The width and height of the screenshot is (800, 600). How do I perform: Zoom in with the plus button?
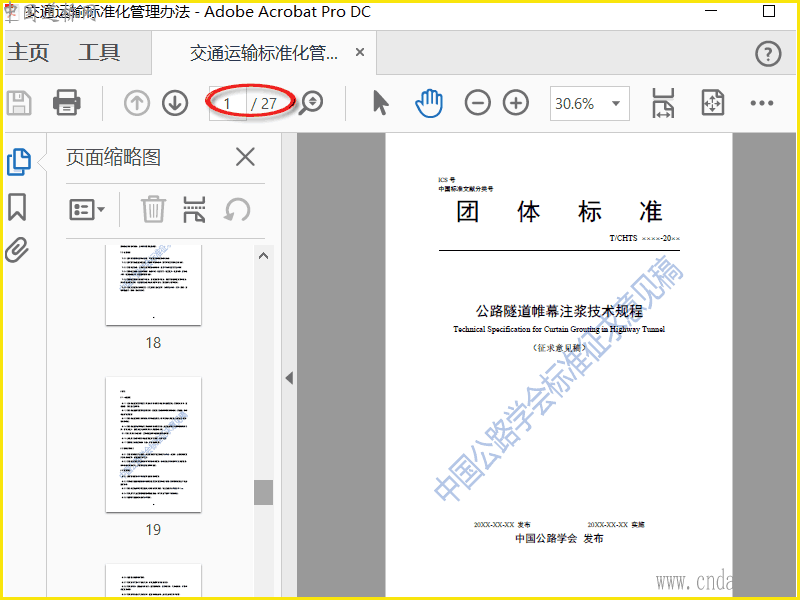click(516, 103)
